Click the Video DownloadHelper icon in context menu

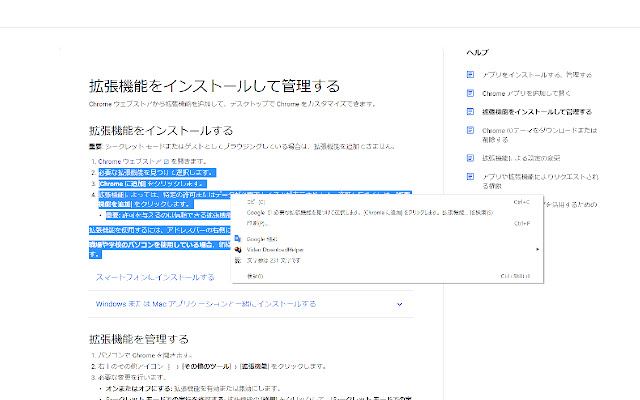point(238,249)
